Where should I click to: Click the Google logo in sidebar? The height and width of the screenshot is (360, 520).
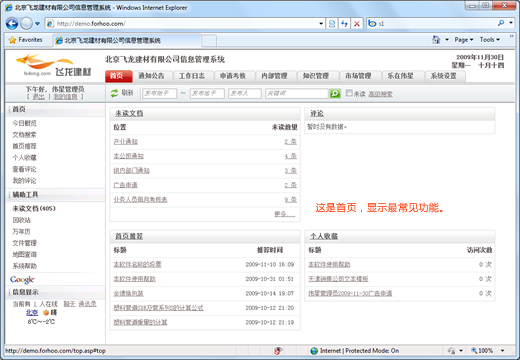coord(22,279)
